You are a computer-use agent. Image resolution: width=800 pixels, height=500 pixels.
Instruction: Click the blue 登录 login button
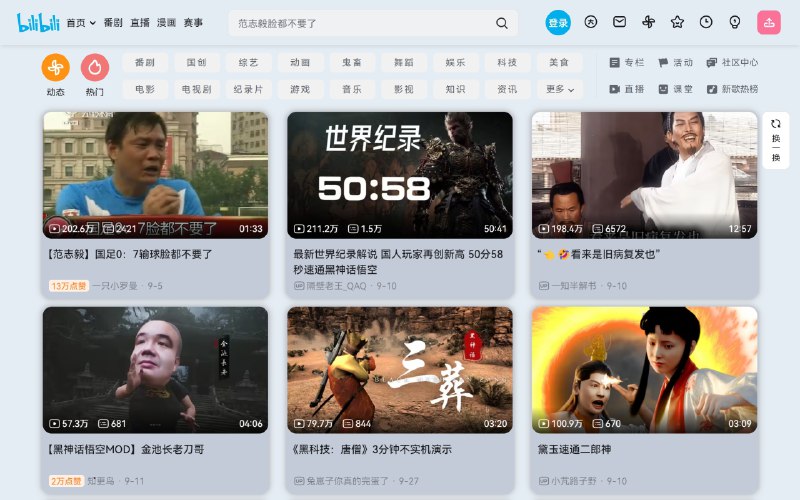tap(558, 22)
